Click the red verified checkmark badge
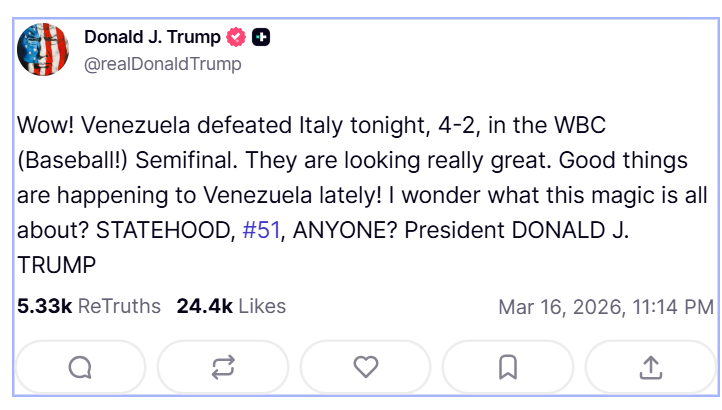Screen dimensions: 722x410 [x=237, y=38]
